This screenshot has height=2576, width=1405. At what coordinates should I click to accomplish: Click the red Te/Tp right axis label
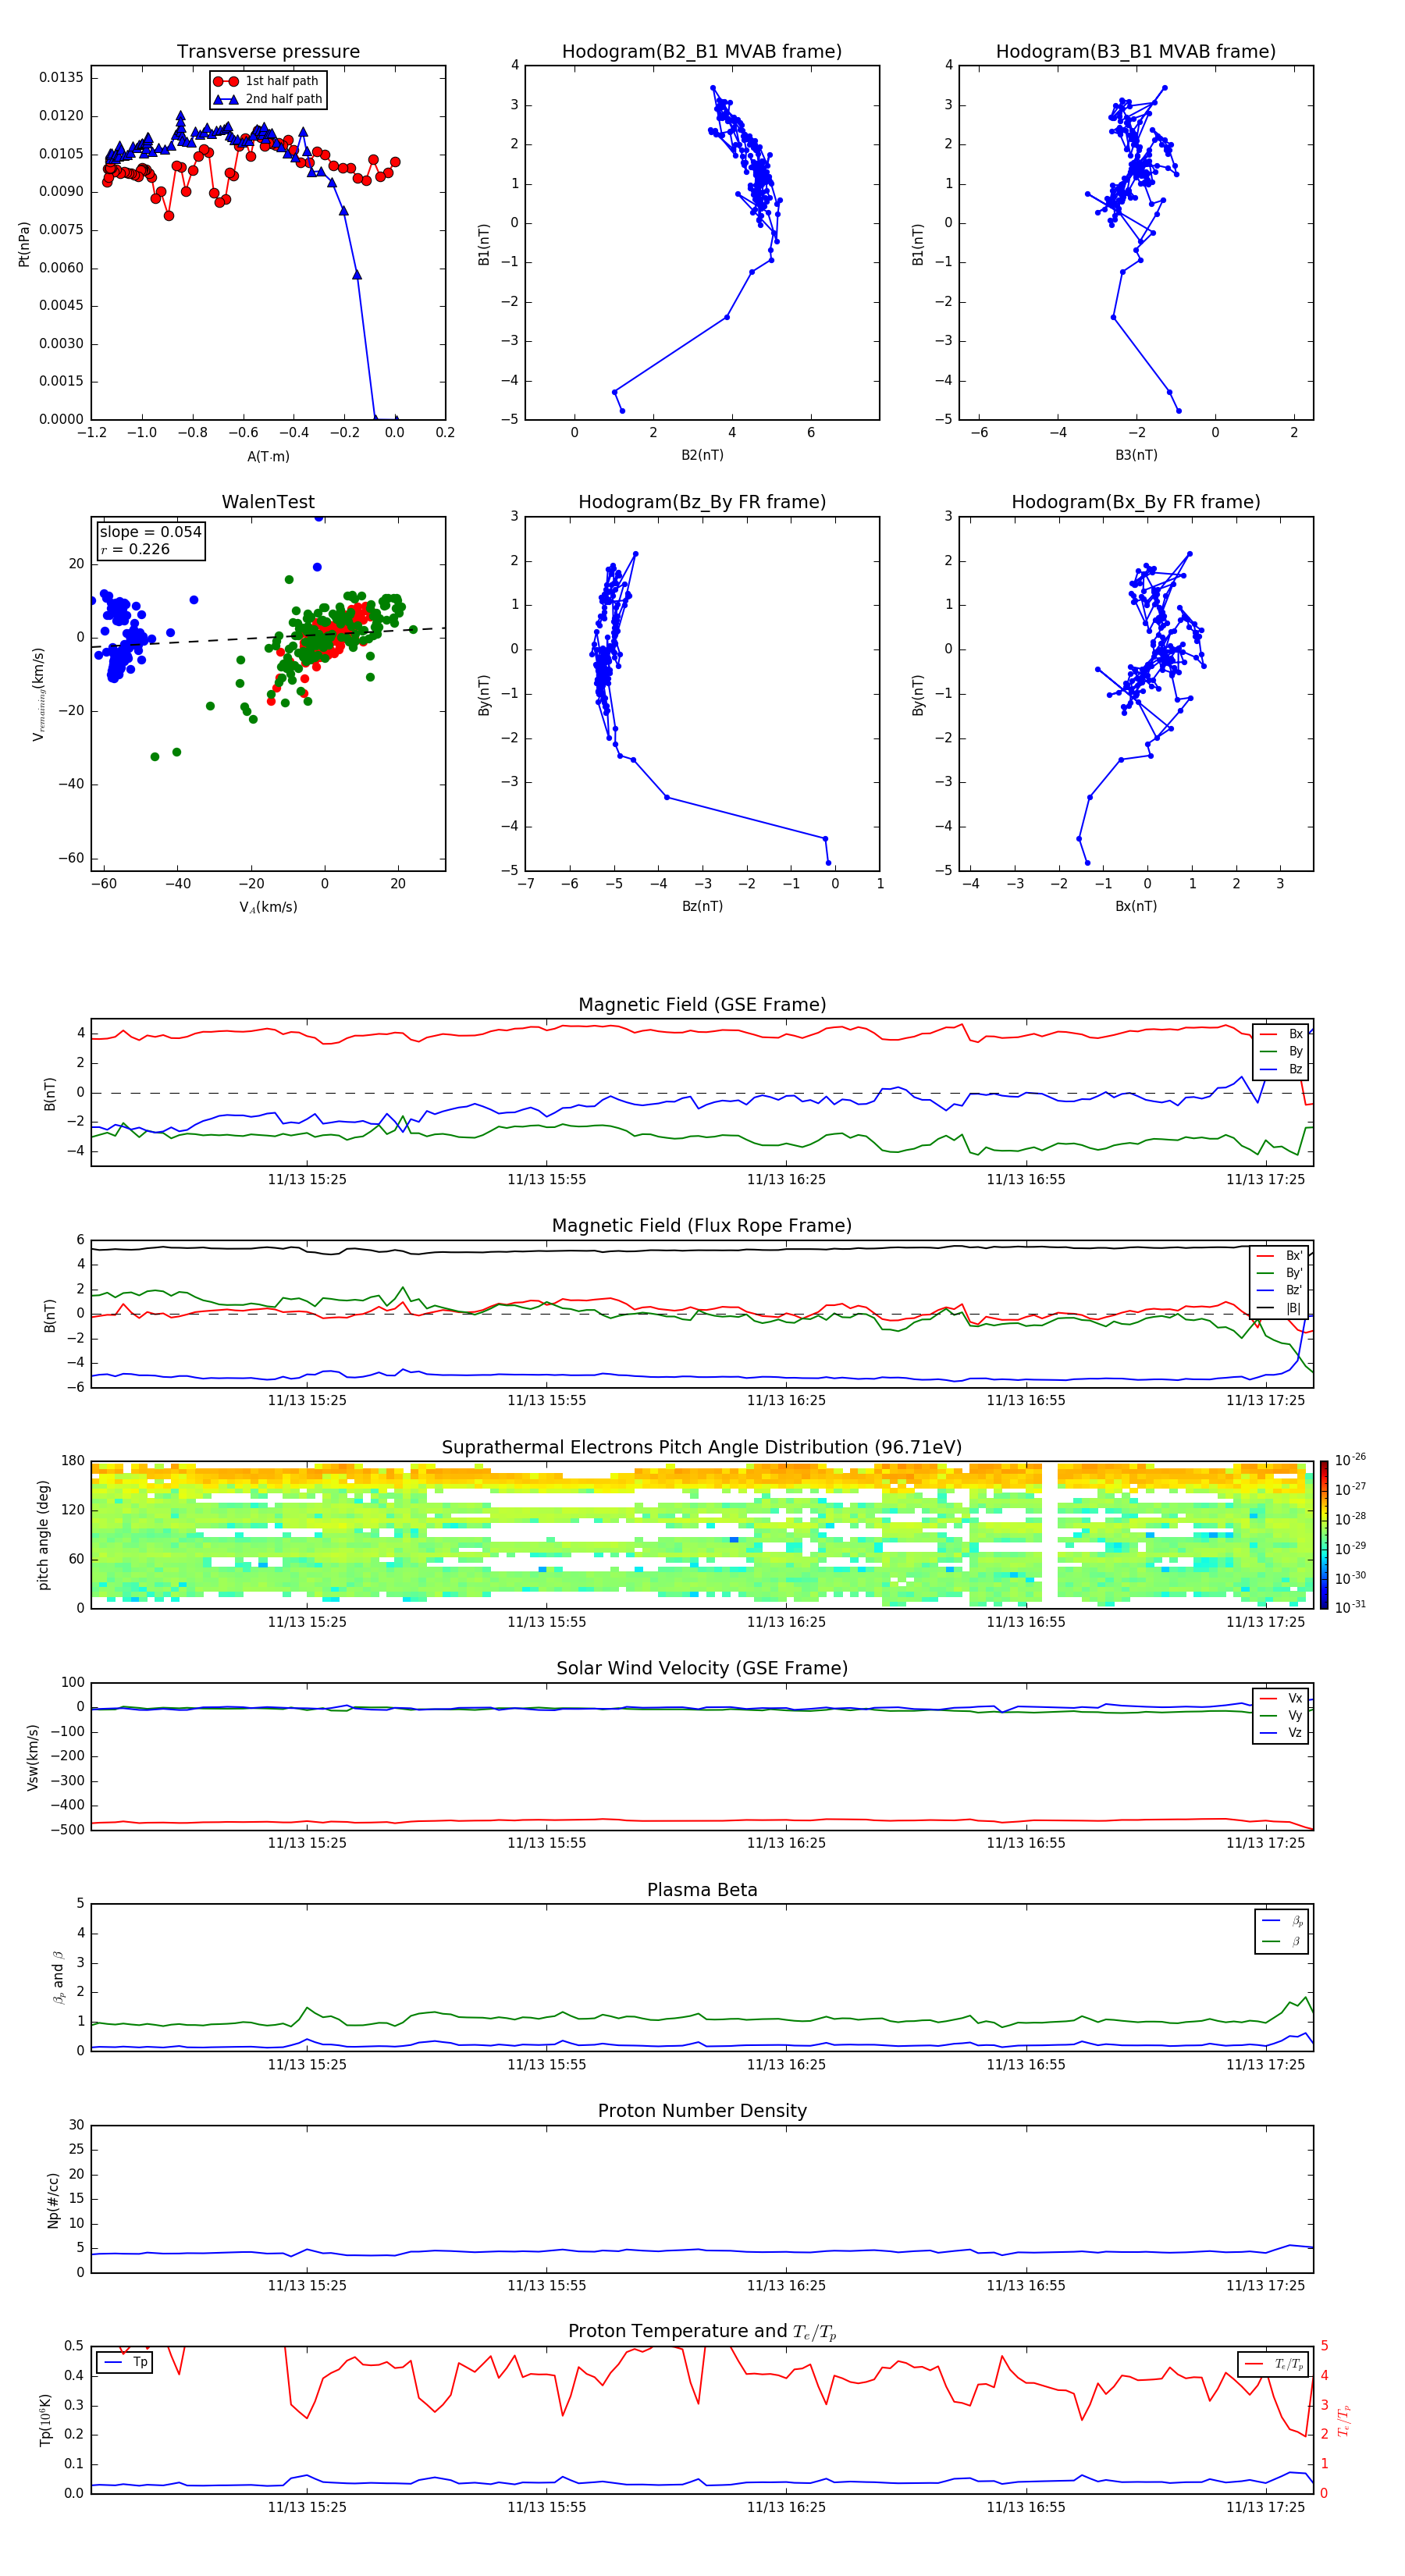1344,2420
